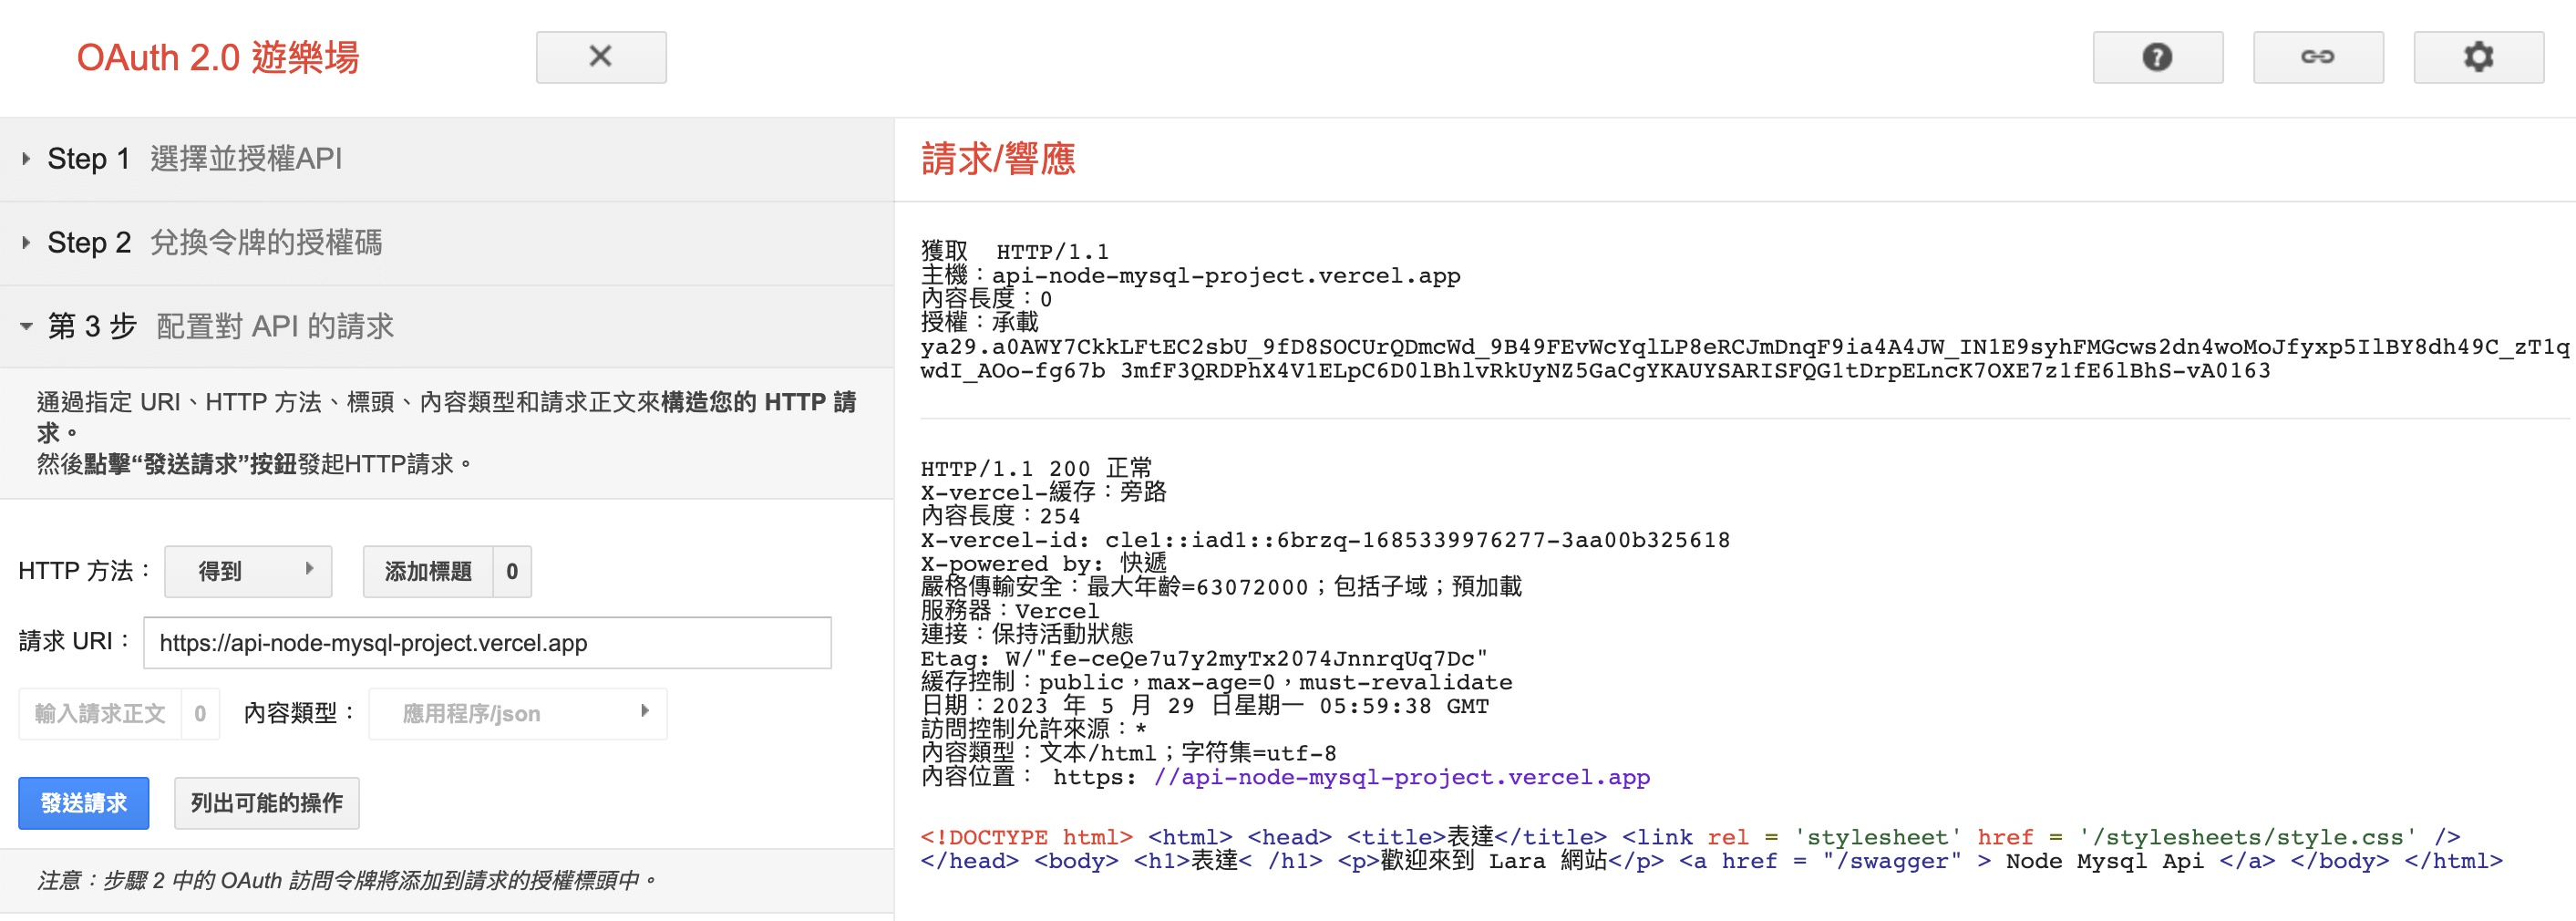2576x921 pixels.
Task: Click the 添加標題 button
Action: coord(428,572)
